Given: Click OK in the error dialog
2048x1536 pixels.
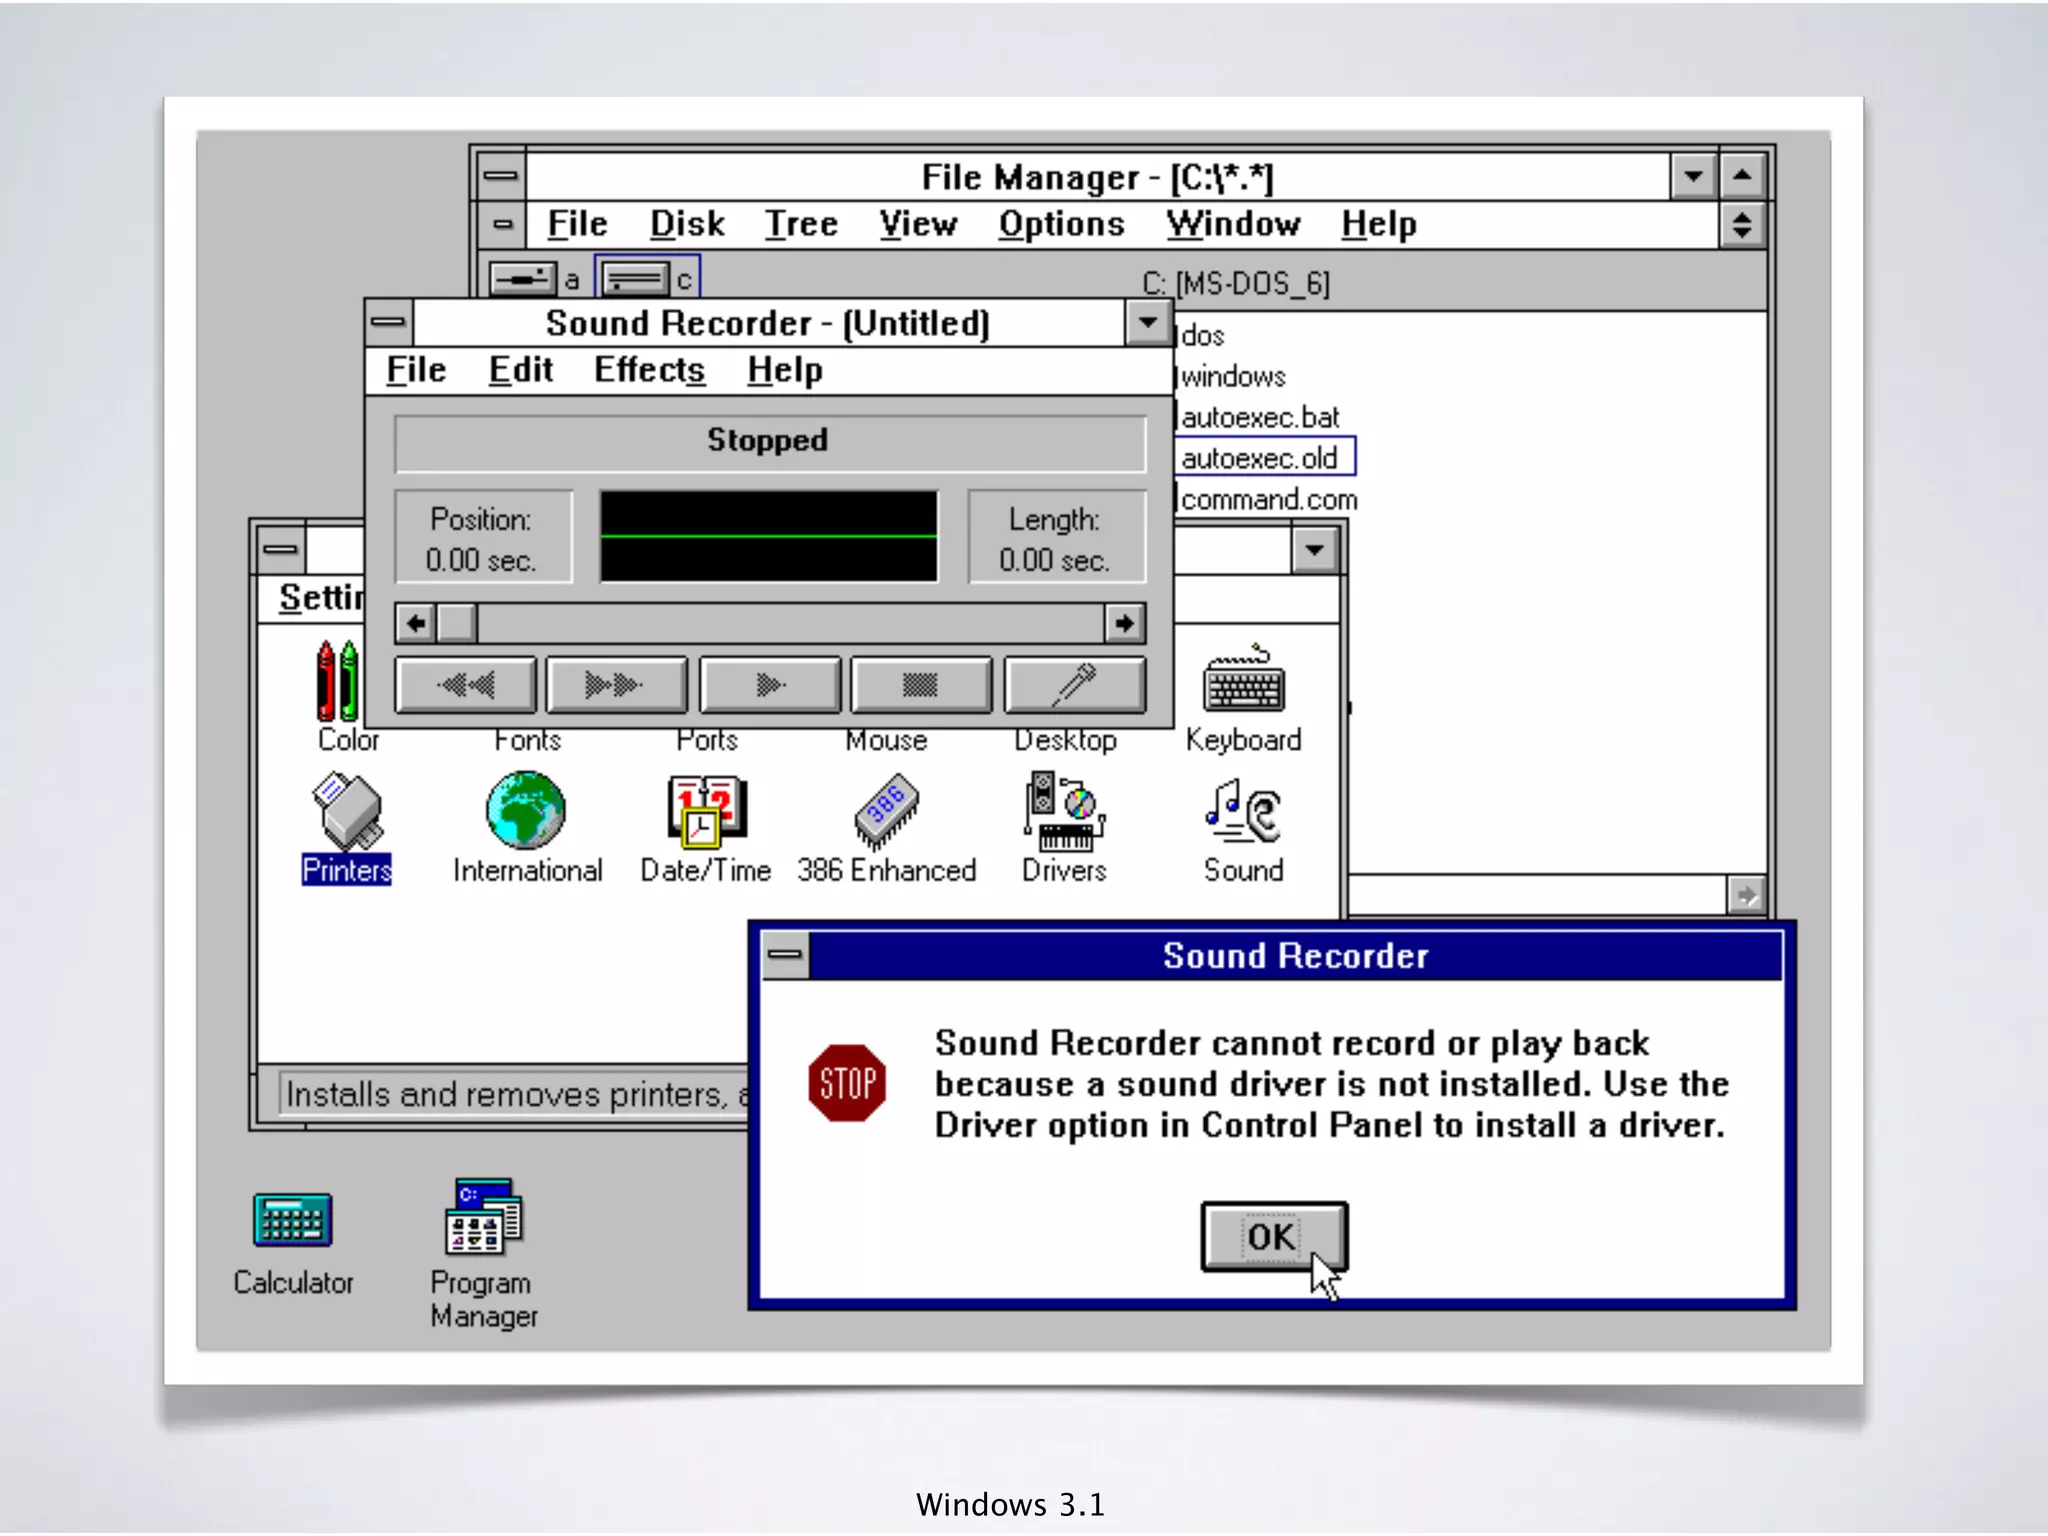Looking at the screenshot, I should (x=1273, y=1237).
